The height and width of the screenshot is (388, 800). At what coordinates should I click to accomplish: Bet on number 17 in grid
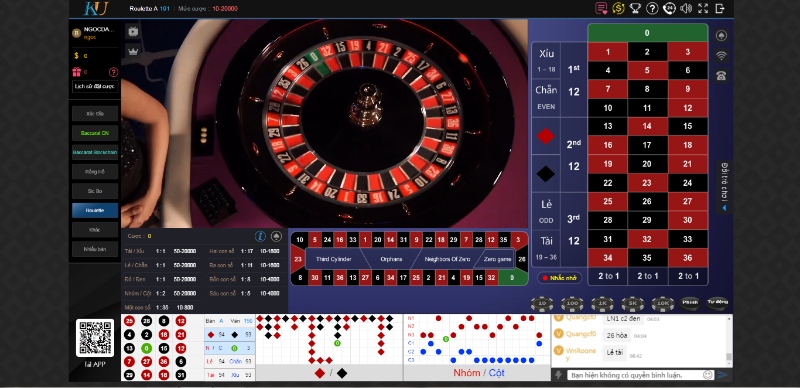point(647,145)
